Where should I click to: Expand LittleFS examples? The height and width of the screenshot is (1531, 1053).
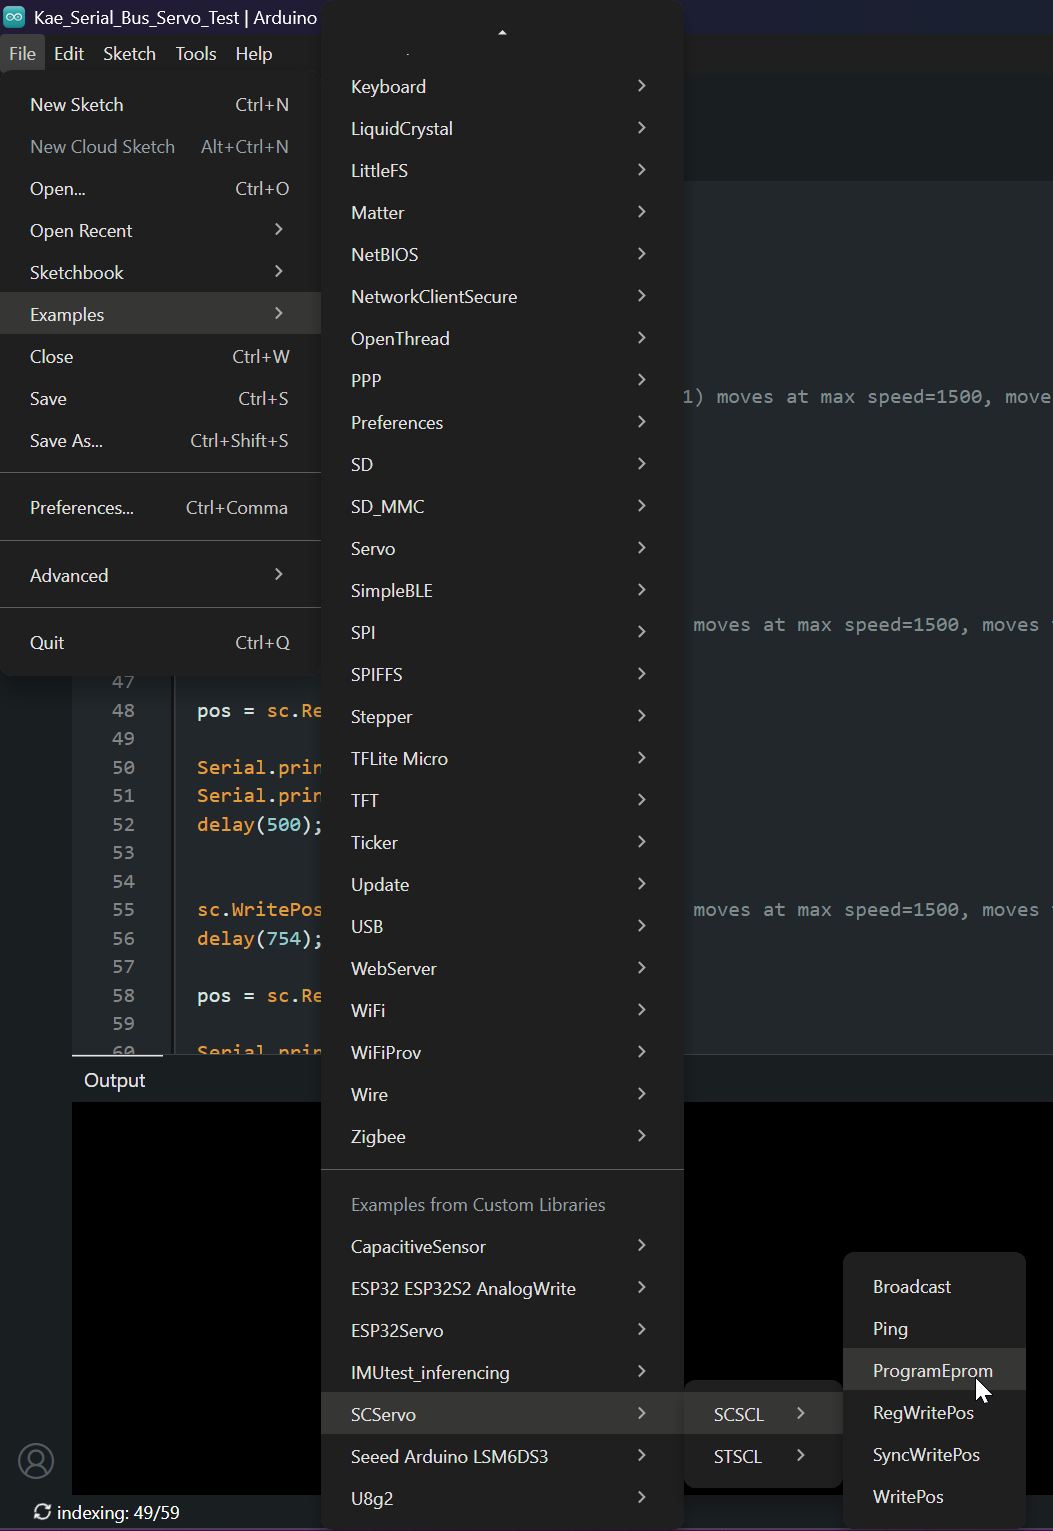coord(502,171)
